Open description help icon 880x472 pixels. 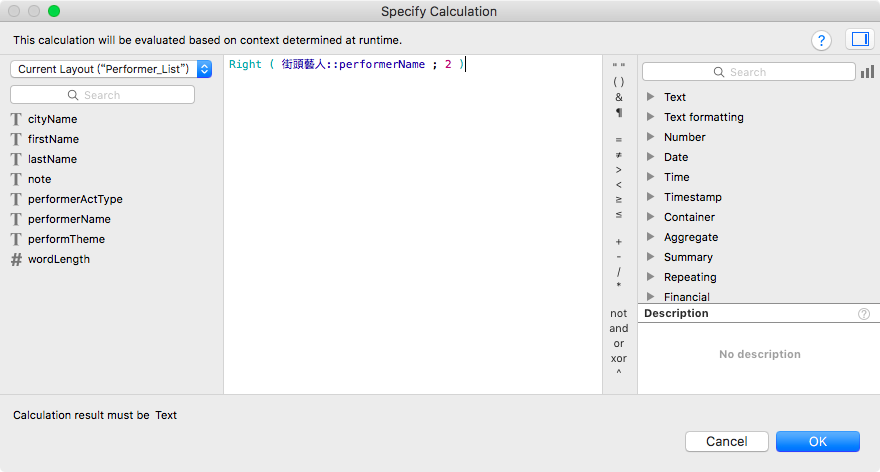(864, 314)
